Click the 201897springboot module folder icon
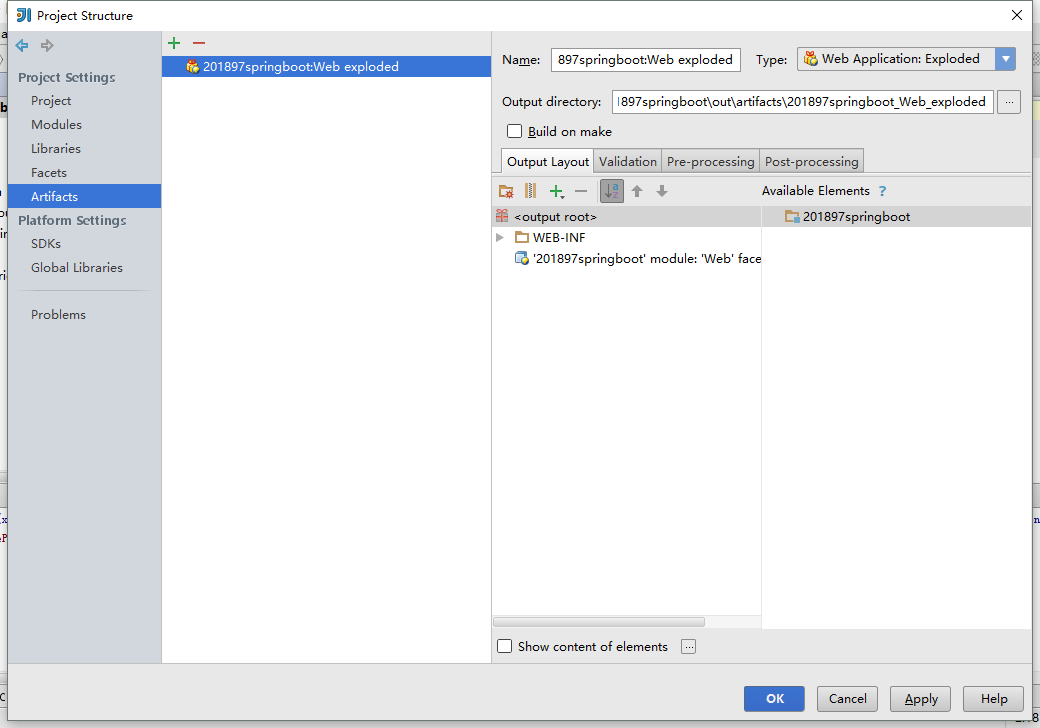This screenshot has height=728, width=1040. (792, 216)
